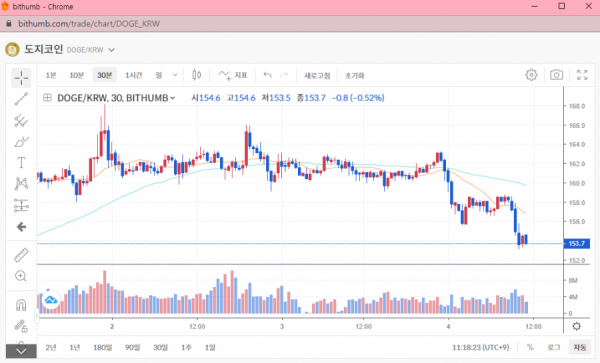
Task: Select the crosshair cursor tool
Action: pyautogui.click(x=21, y=78)
